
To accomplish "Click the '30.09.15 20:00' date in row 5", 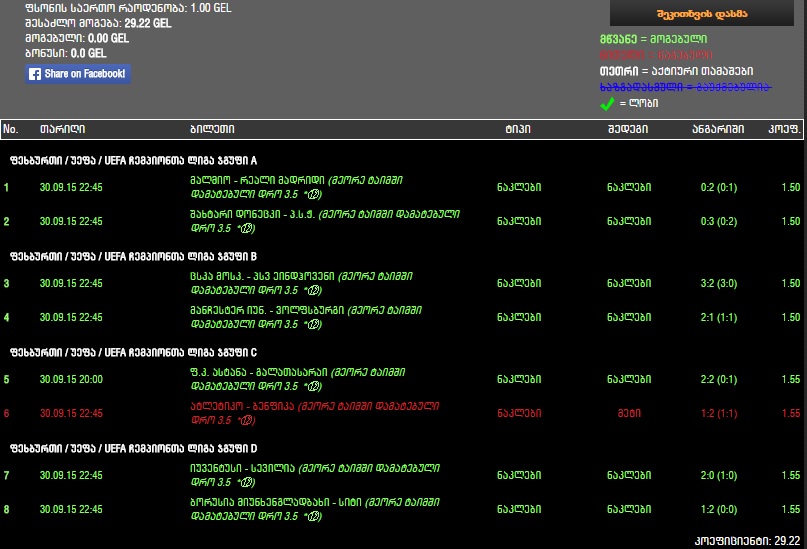I will coord(71,380).
